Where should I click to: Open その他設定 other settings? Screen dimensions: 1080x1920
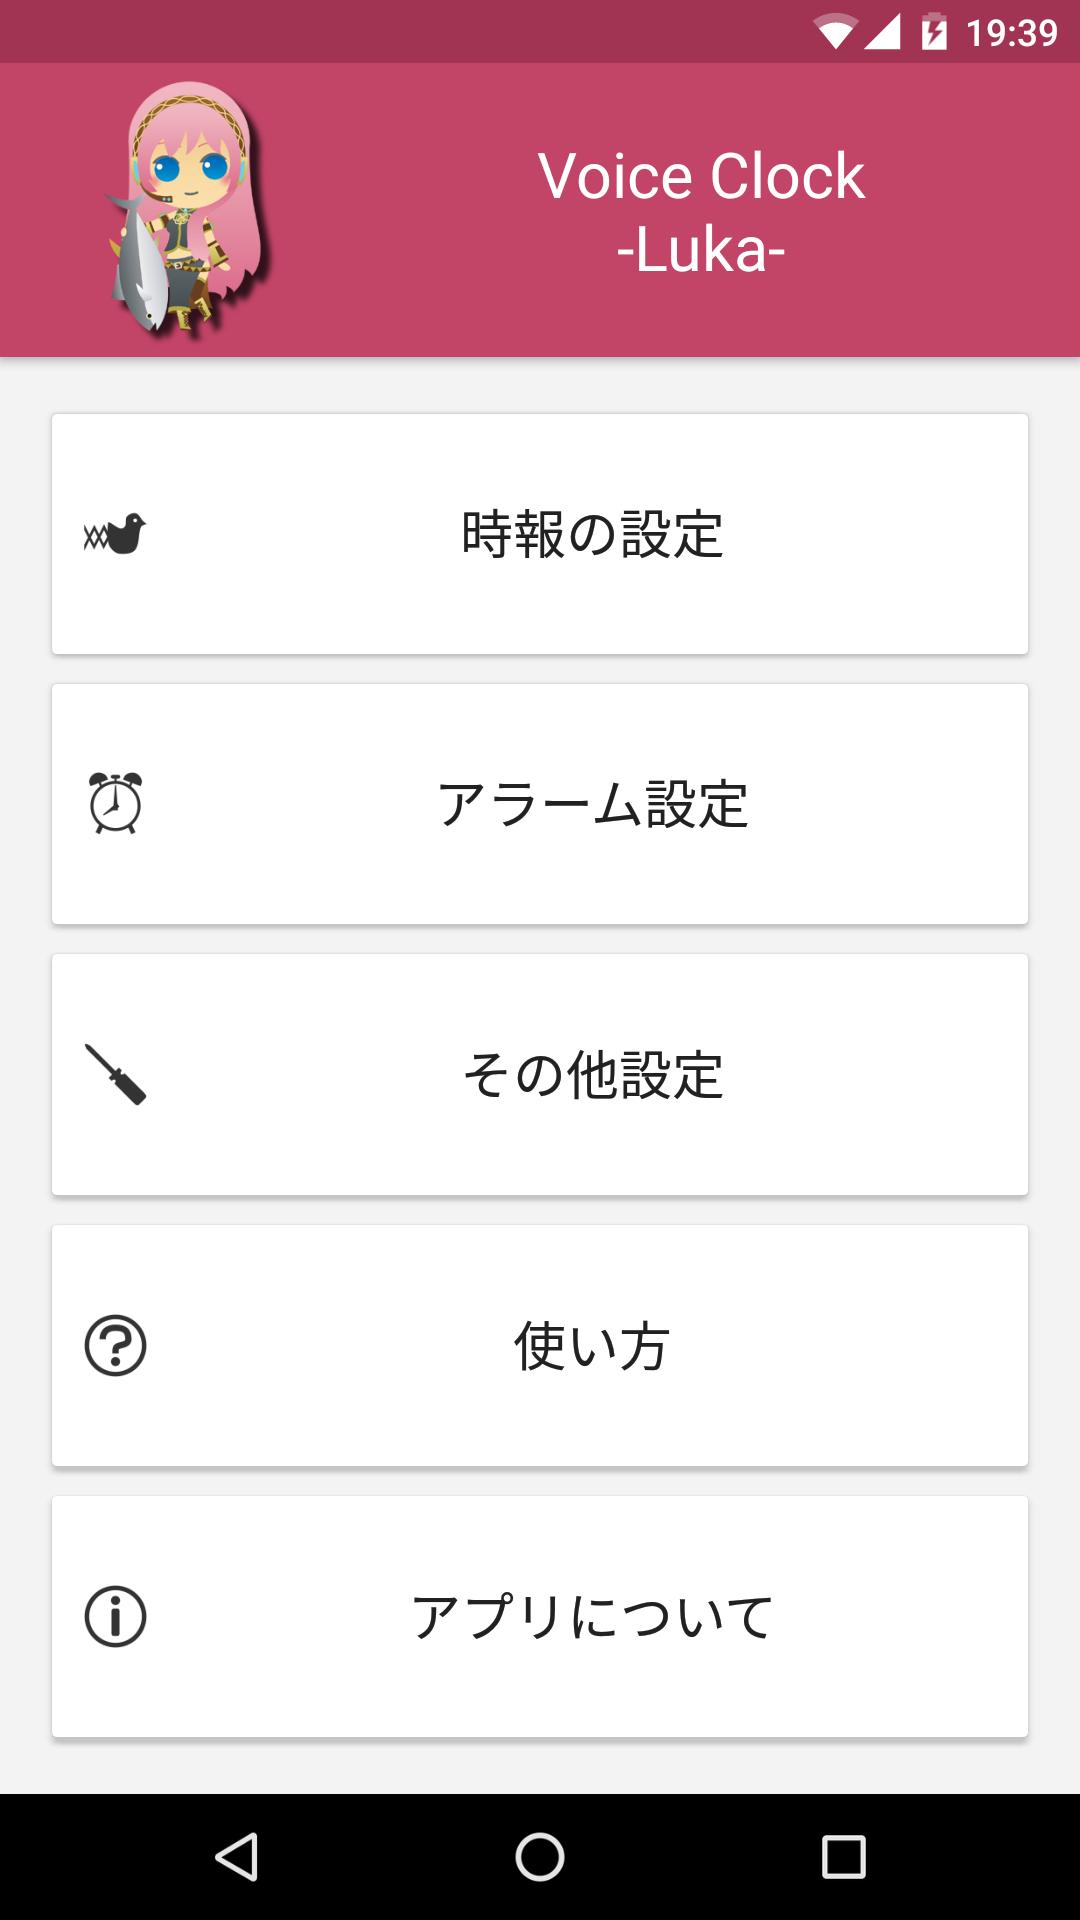[540, 1074]
